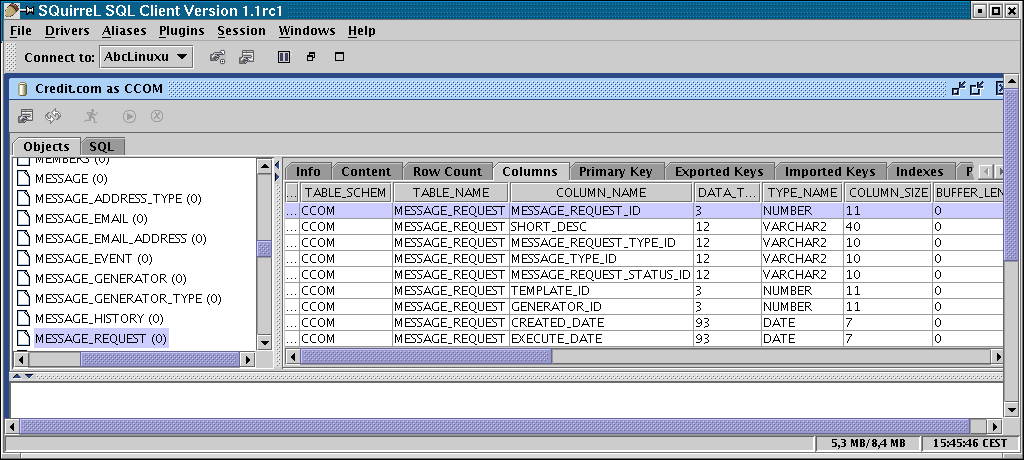Image resolution: width=1024 pixels, height=460 pixels.
Task: Switch to the Content tab
Action: point(366,172)
